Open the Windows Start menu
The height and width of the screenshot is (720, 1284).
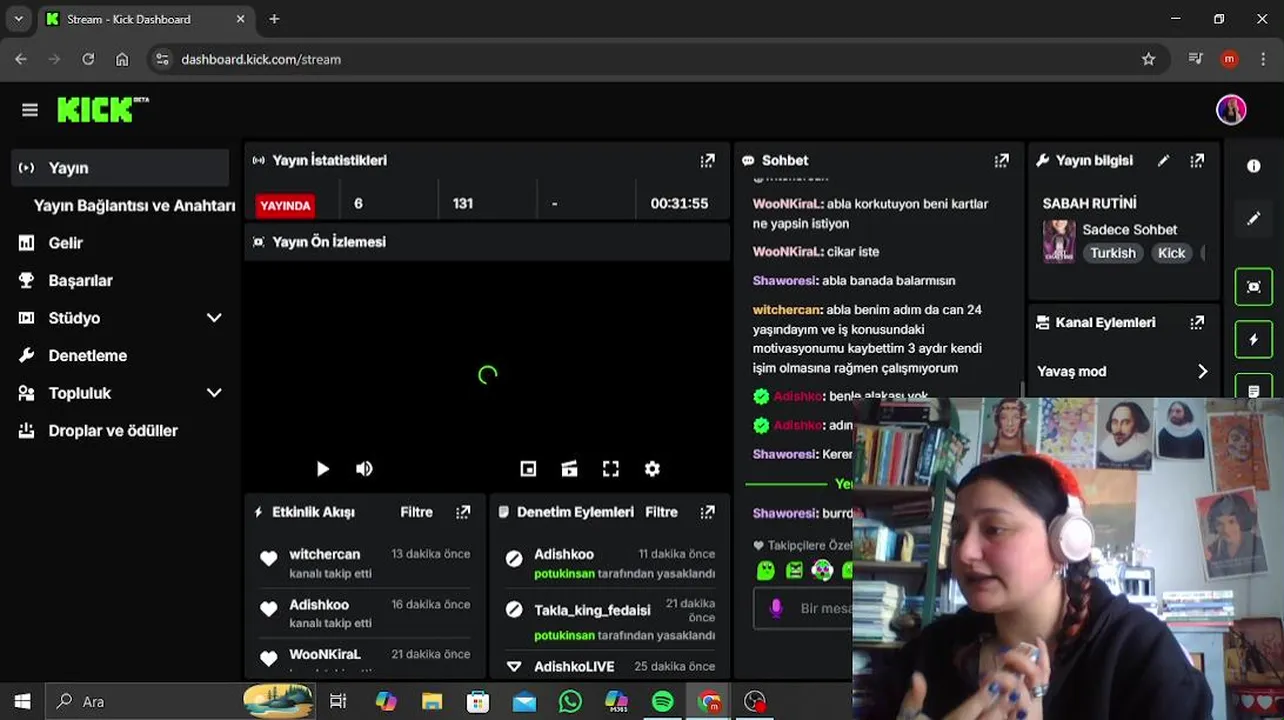click(22, 701)
